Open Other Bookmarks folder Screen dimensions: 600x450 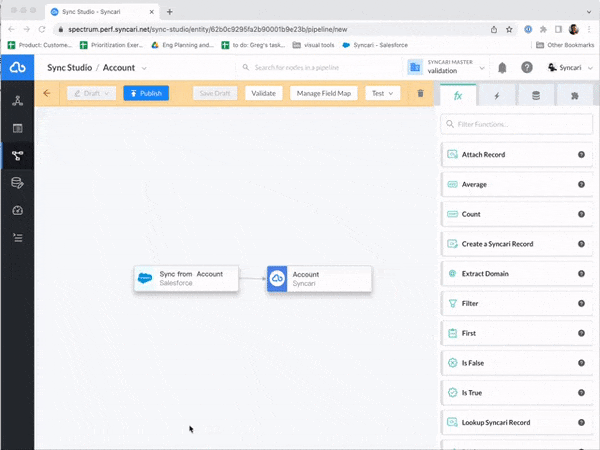coord(565,45)
